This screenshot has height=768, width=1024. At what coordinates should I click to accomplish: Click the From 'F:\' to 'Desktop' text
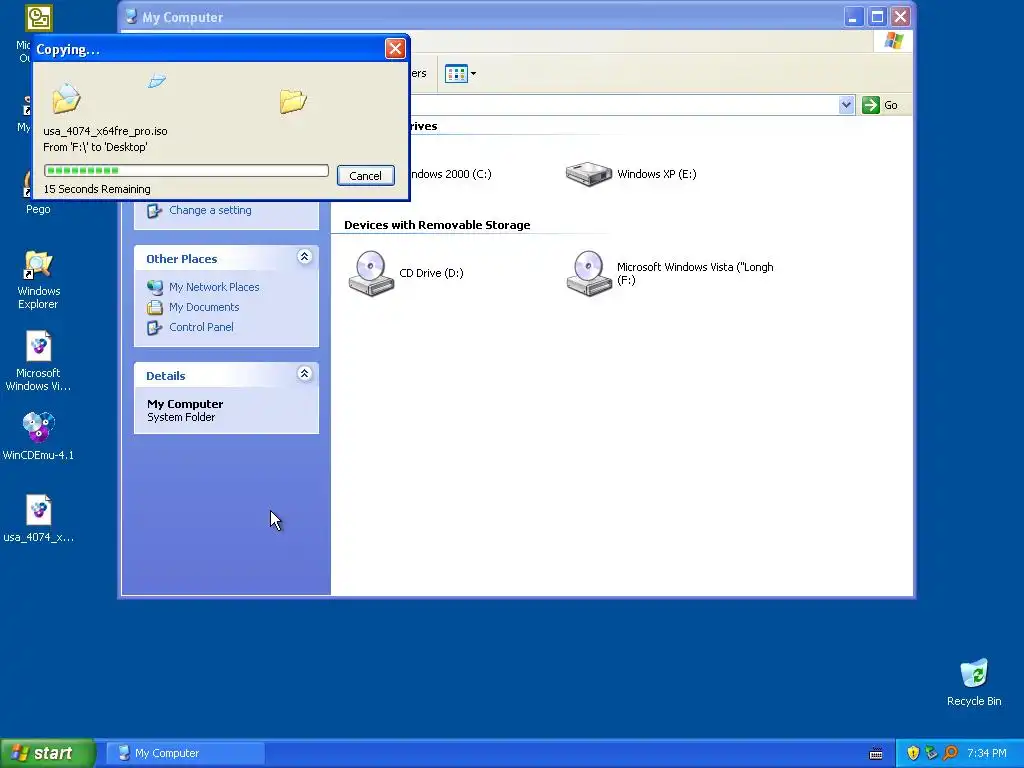[x=95, y=148]
